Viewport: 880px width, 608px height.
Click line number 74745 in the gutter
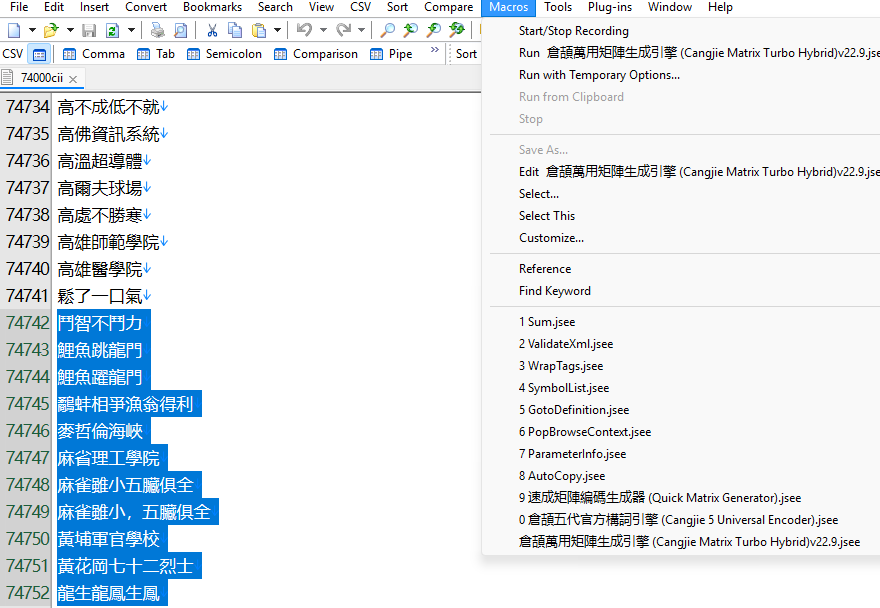tap(27, 404)
